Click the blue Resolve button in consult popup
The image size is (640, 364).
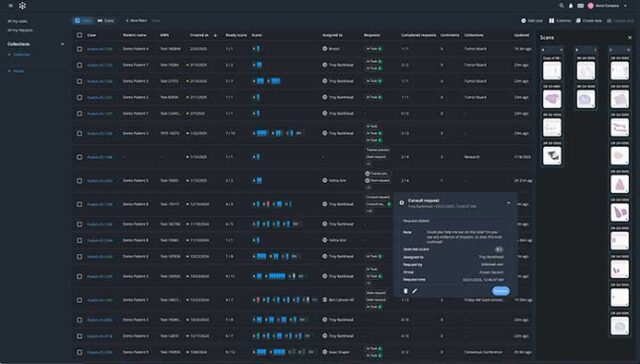(500, 291)
